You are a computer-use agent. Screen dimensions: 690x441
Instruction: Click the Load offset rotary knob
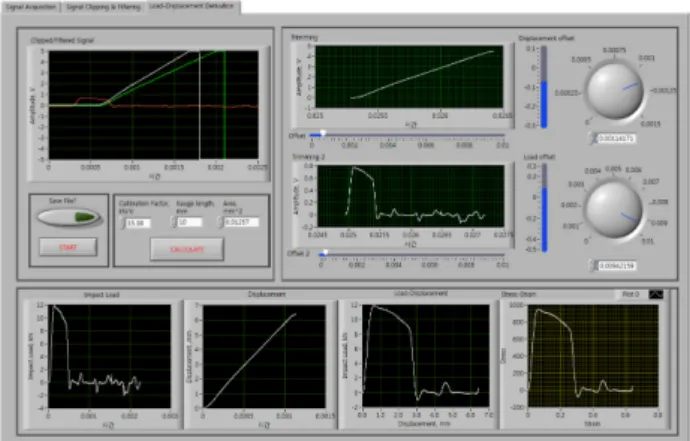point(614,210)
